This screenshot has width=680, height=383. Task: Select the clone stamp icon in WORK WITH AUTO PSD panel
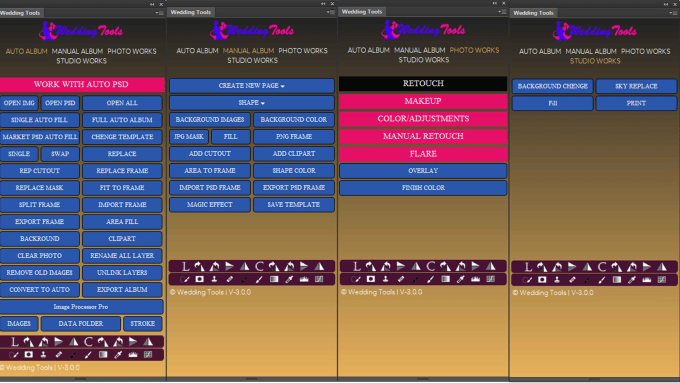43,355
